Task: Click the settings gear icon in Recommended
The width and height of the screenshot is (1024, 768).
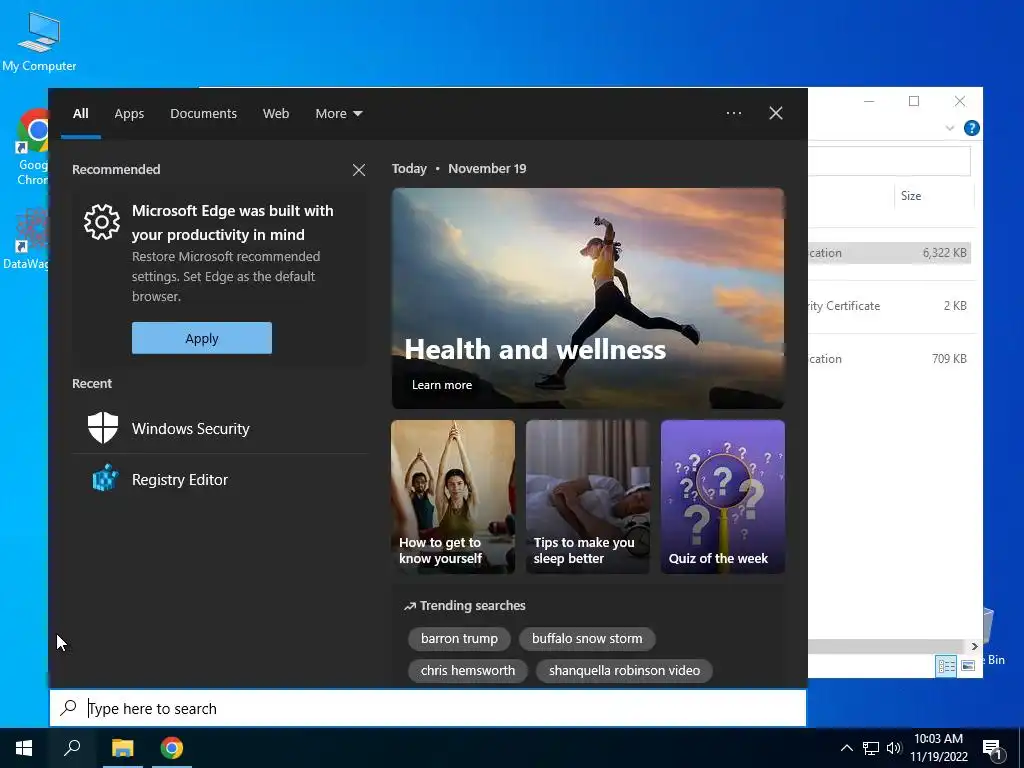Action: pyautogui.click(x=102, y=222)
